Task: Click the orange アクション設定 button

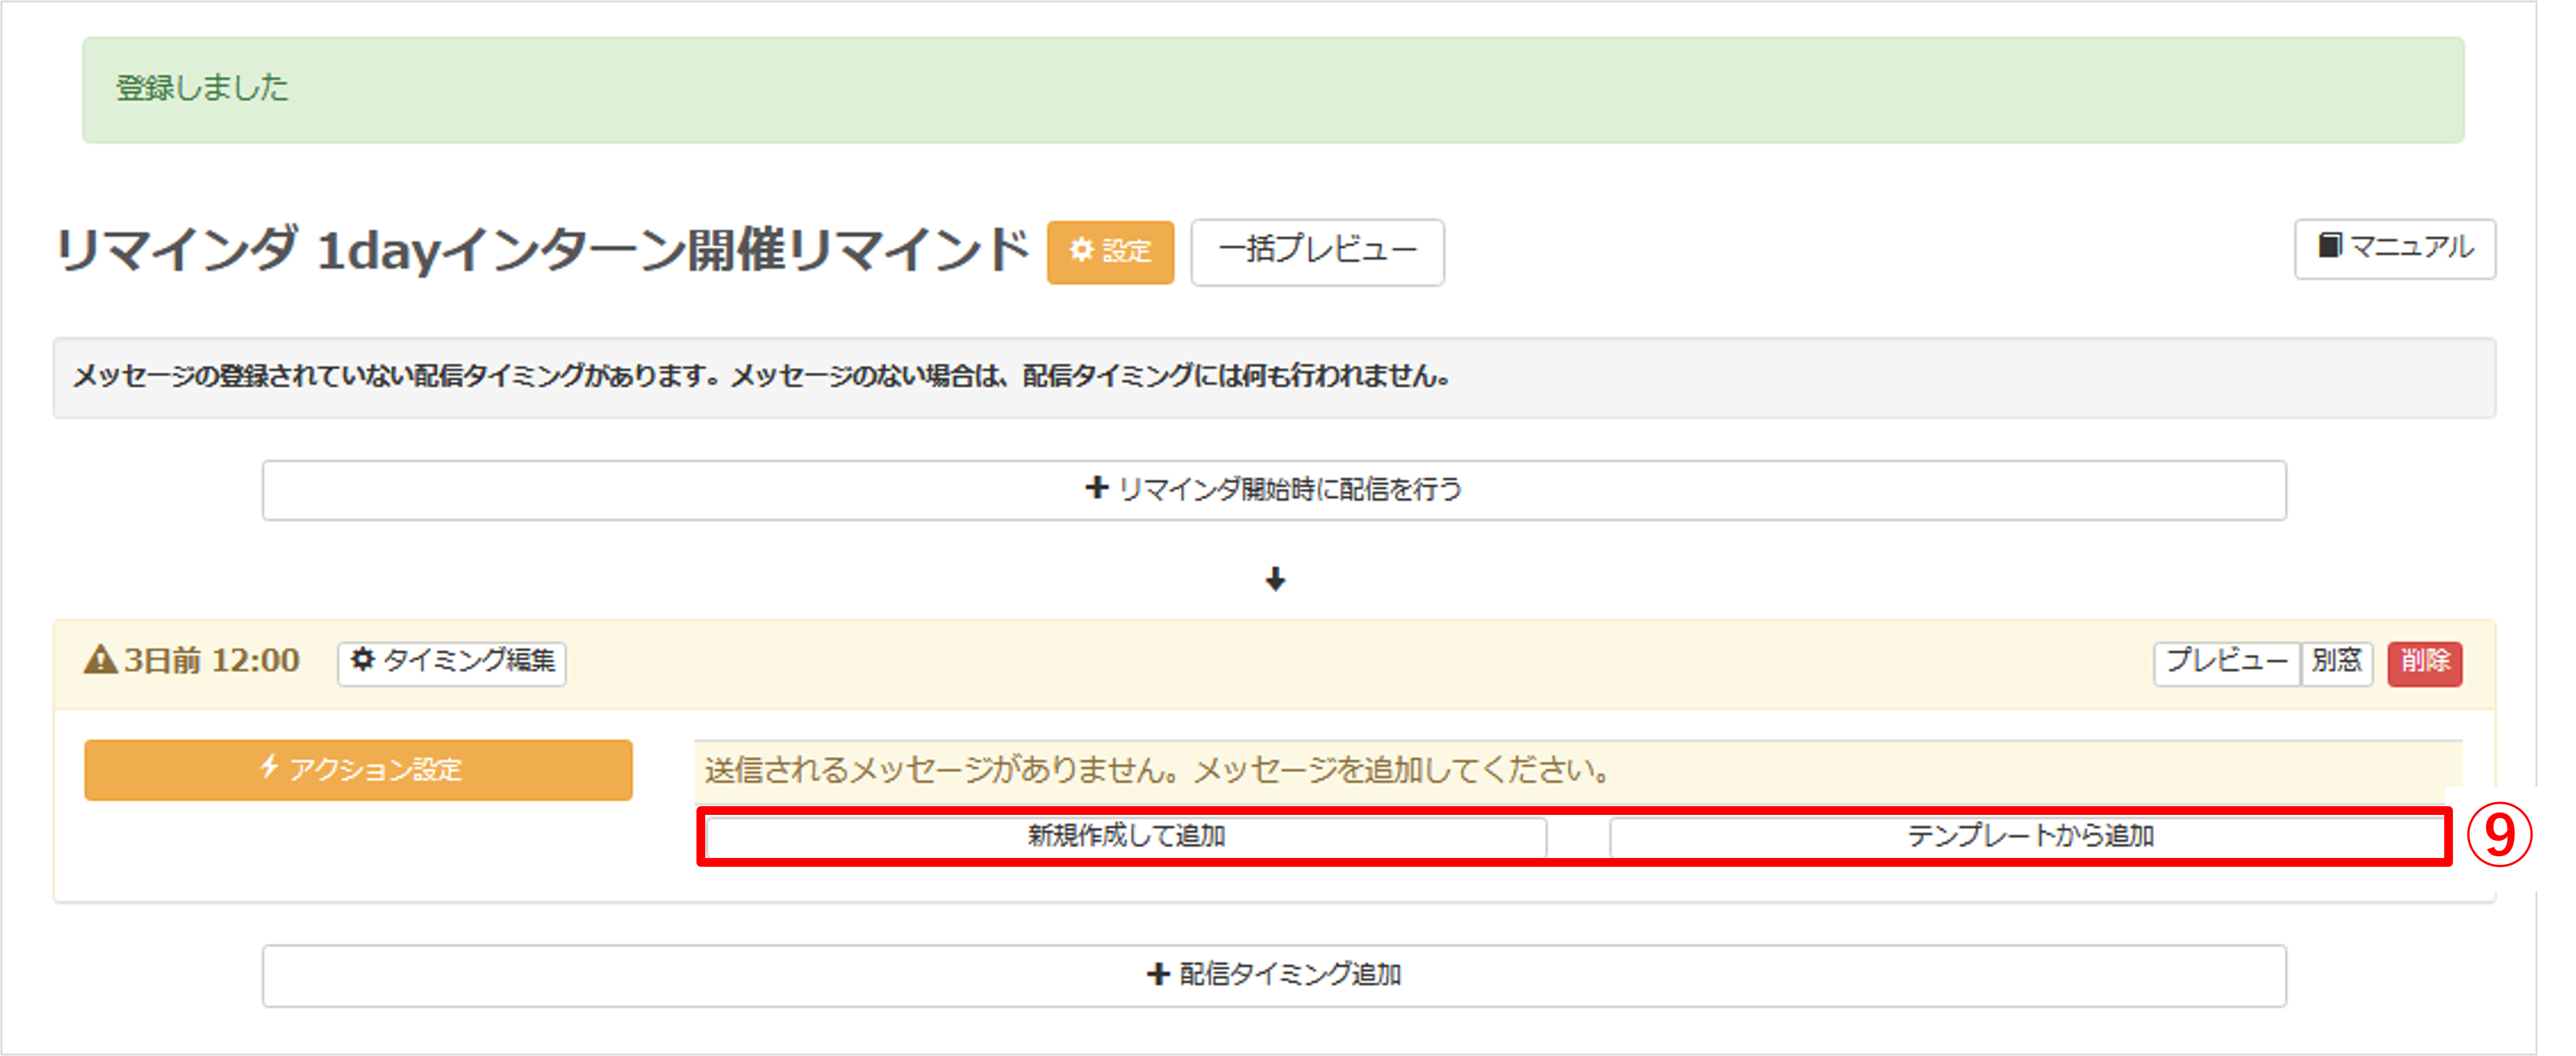Action: pyautogui.click(x=358, y=770)
